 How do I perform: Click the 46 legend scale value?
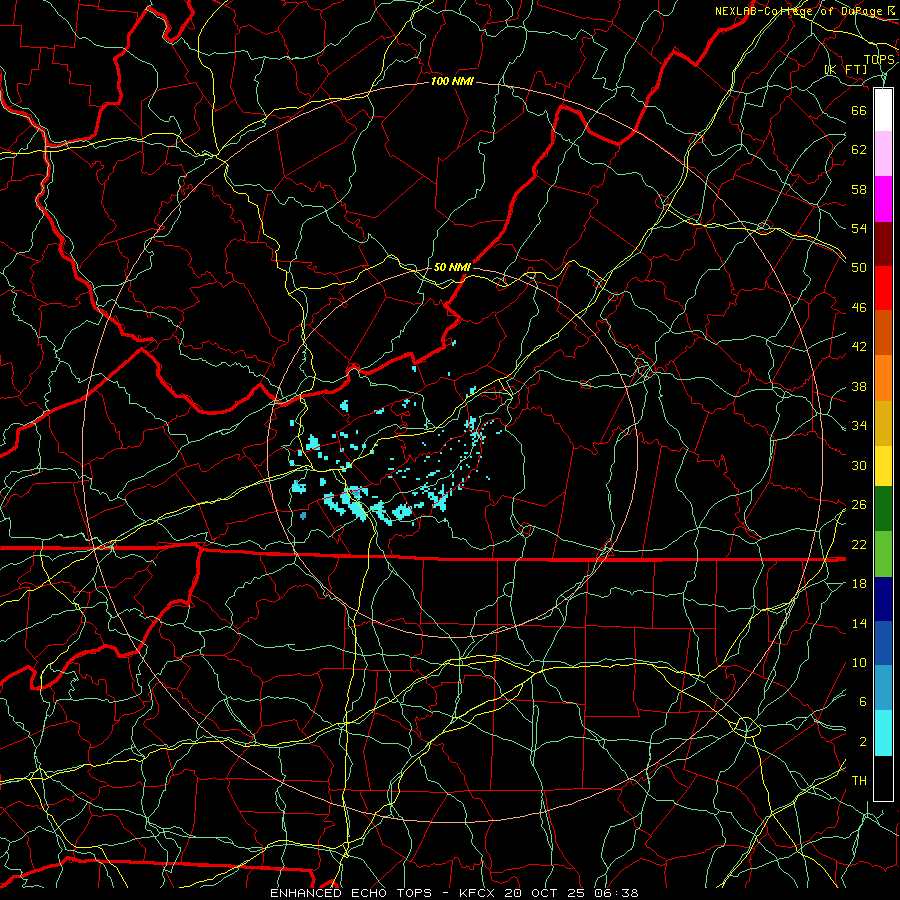point(859,308)
